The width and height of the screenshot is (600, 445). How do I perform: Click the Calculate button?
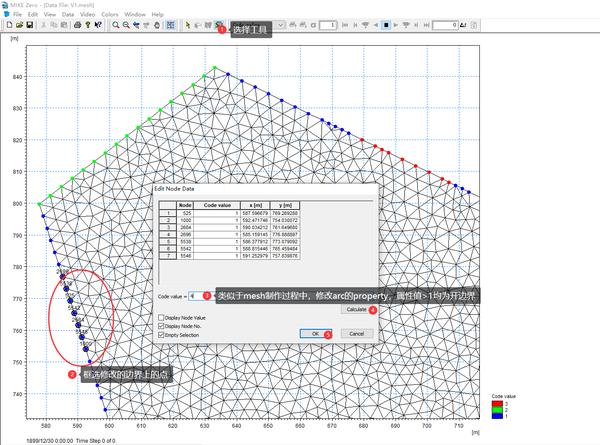click(356, 310)
